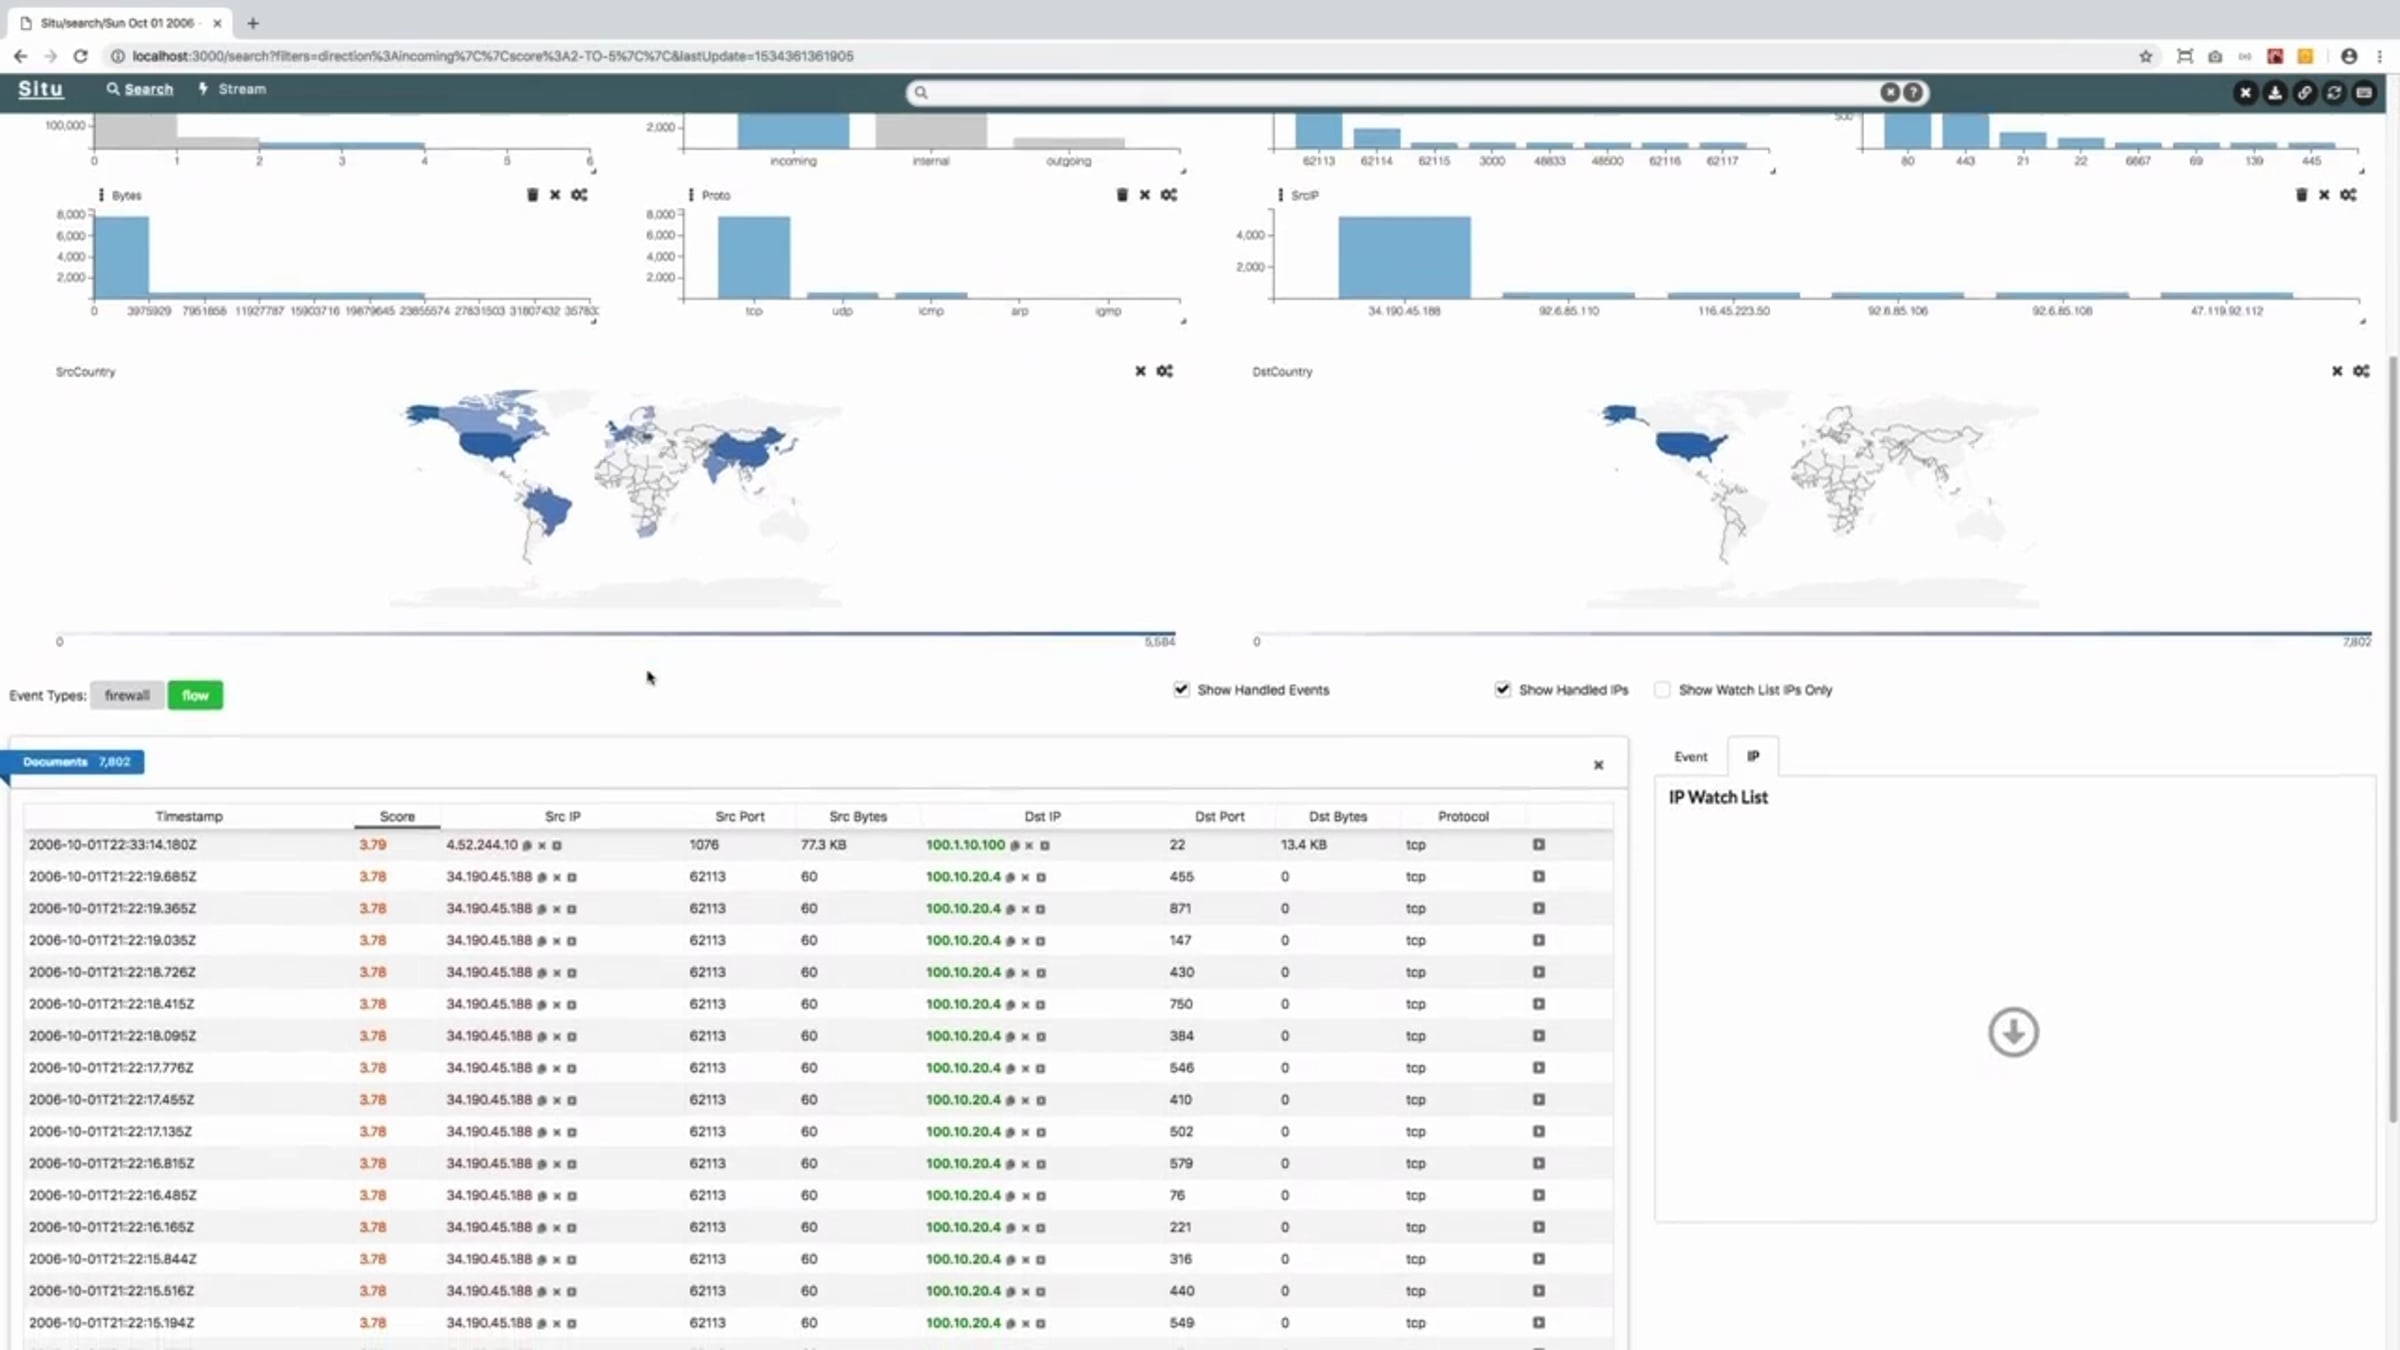Screen dimensions: 2400x1350
Task: Expand the first row's details icon
Action: pyautogui.click(x=1538, y=845)
